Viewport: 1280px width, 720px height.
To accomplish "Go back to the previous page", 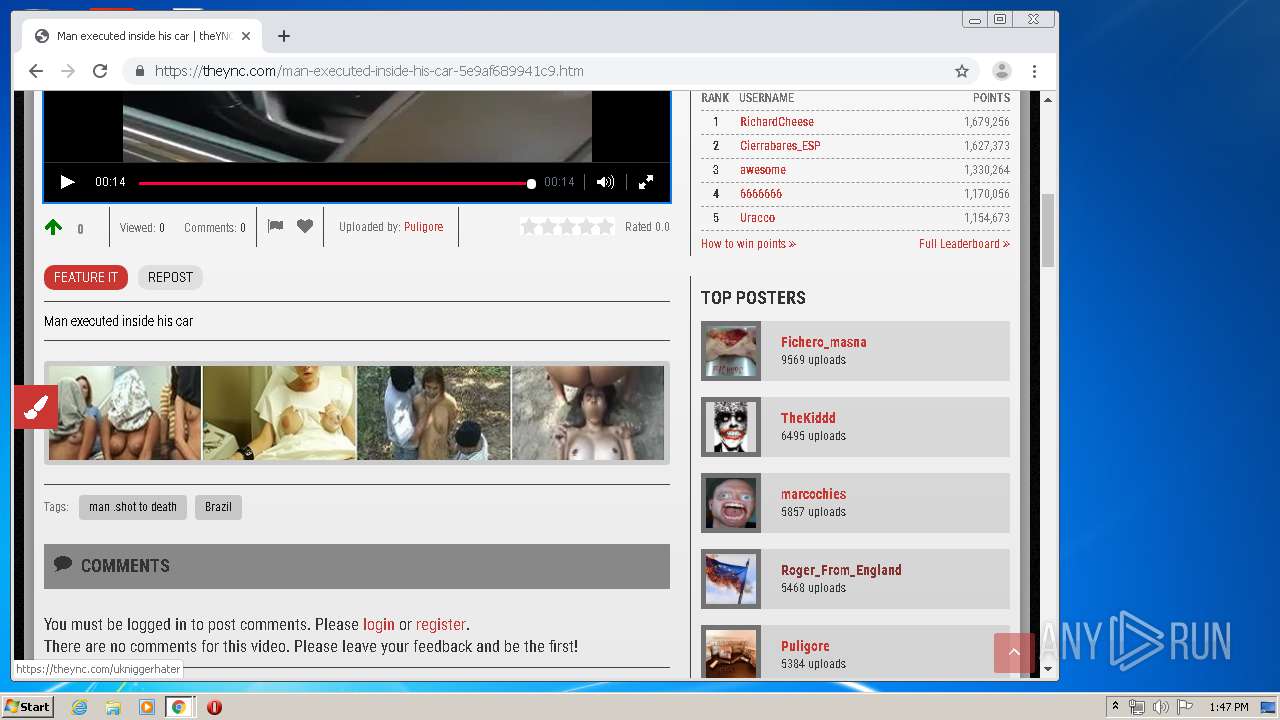I will [x=36, y=71].
